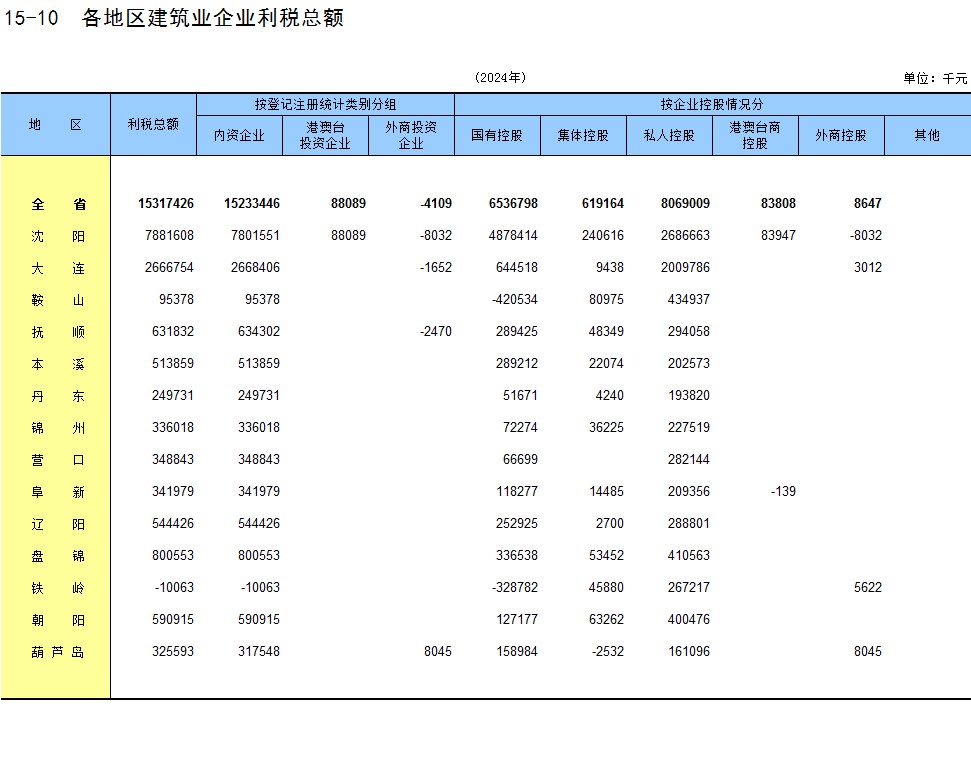Select the 内资企业 column header
Screen dimensions: 971x764
(x=239, y=135)
